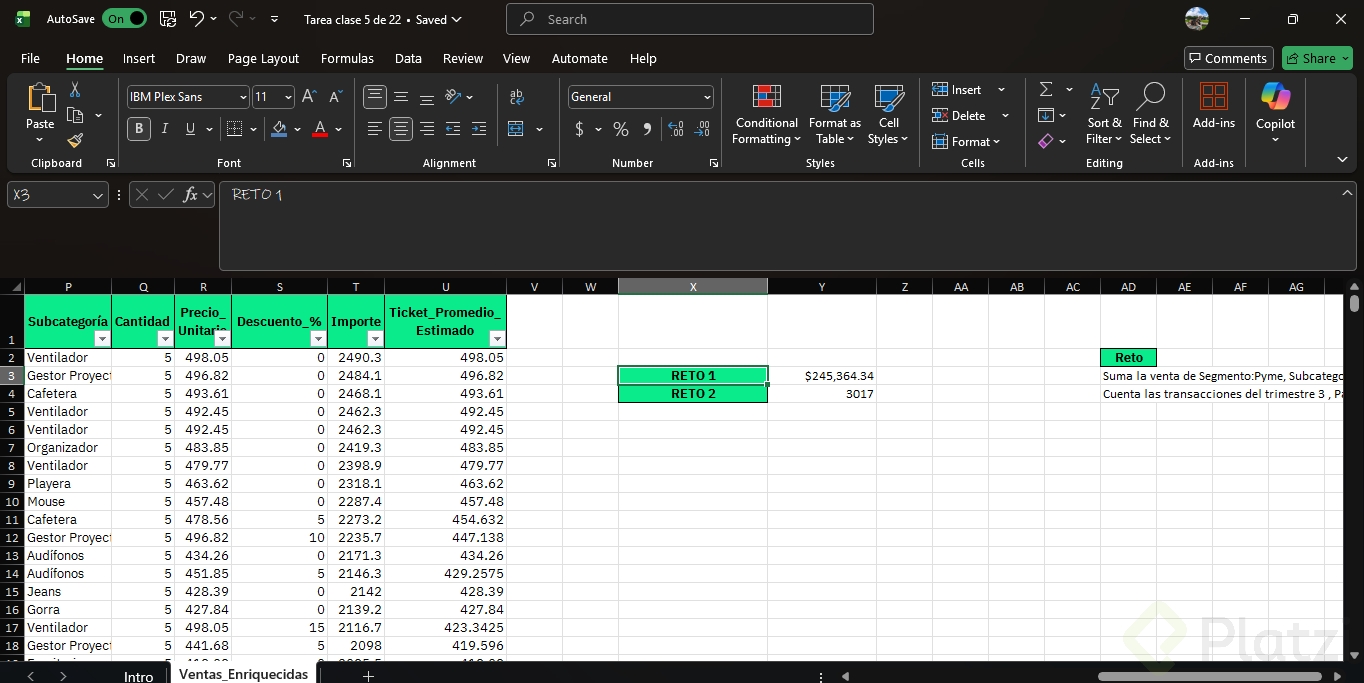Click the Format Painter brush icon

coord(75,141)
